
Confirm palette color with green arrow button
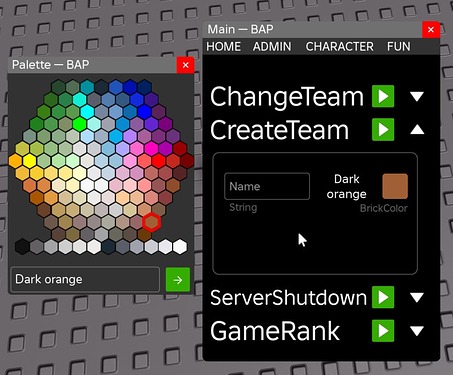[x=178, y=280]
